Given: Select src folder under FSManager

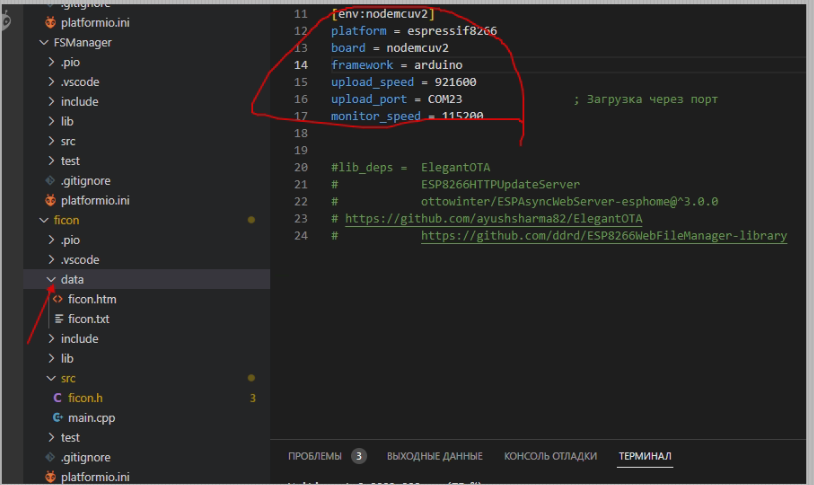Looking at the screenshot, I should click(x=68, y=141).
